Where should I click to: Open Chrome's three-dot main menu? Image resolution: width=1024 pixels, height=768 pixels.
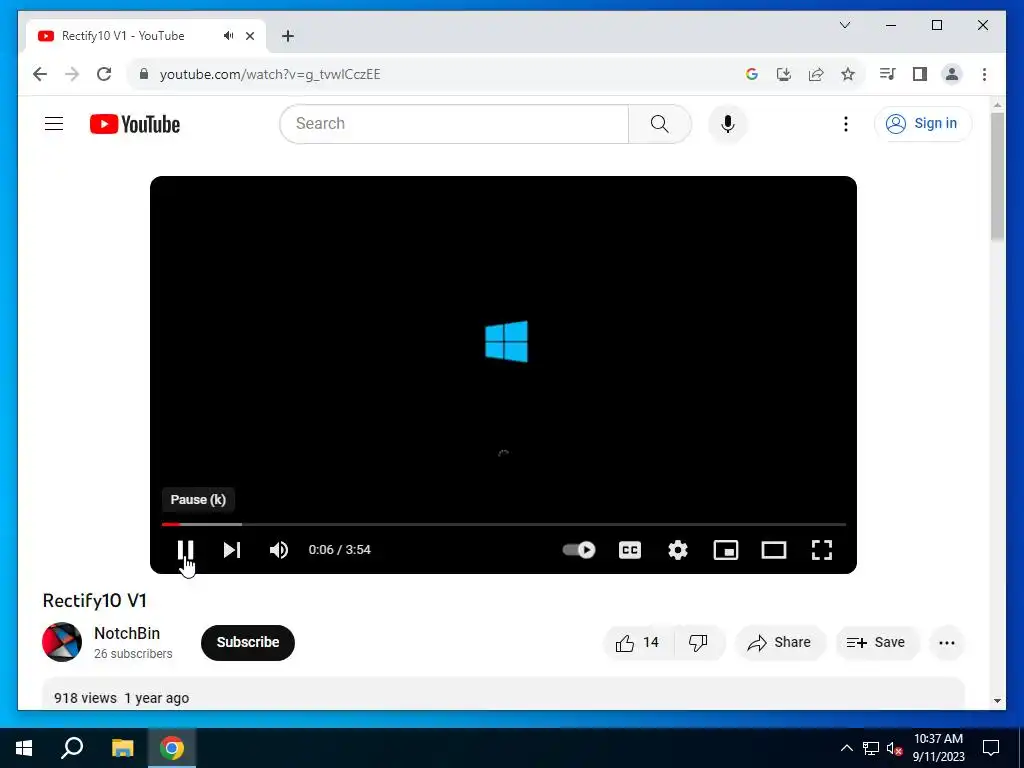984,74
